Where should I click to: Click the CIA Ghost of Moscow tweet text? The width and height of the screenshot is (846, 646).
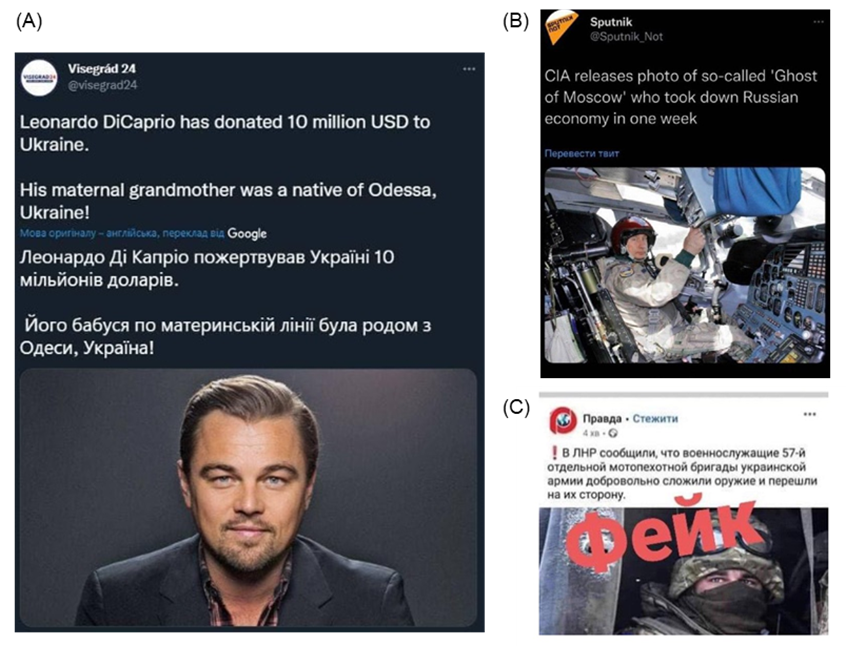(681, 97)
